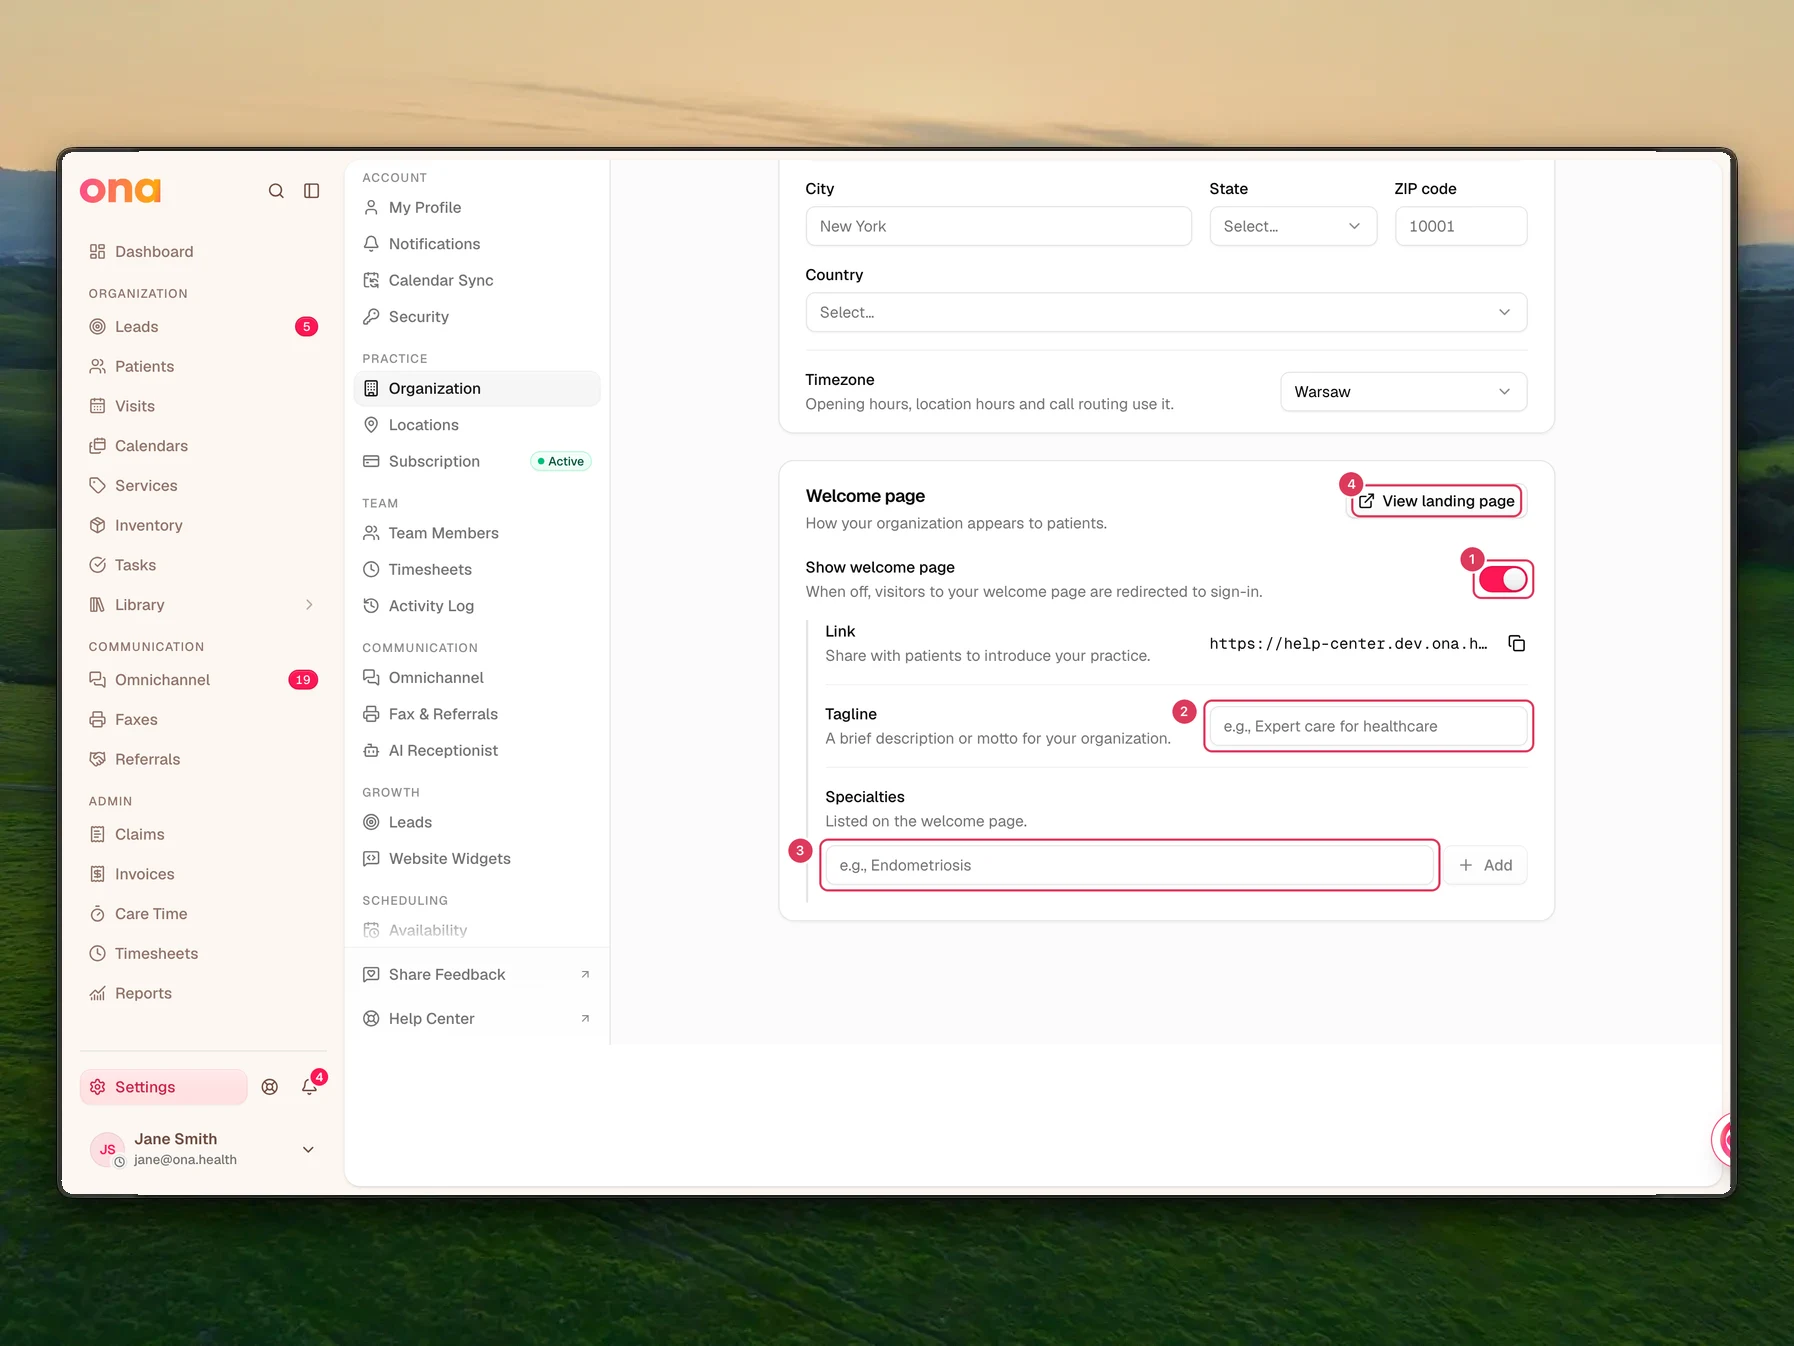
Task: Click the Specialties input field
Action: pos(1130,866)
